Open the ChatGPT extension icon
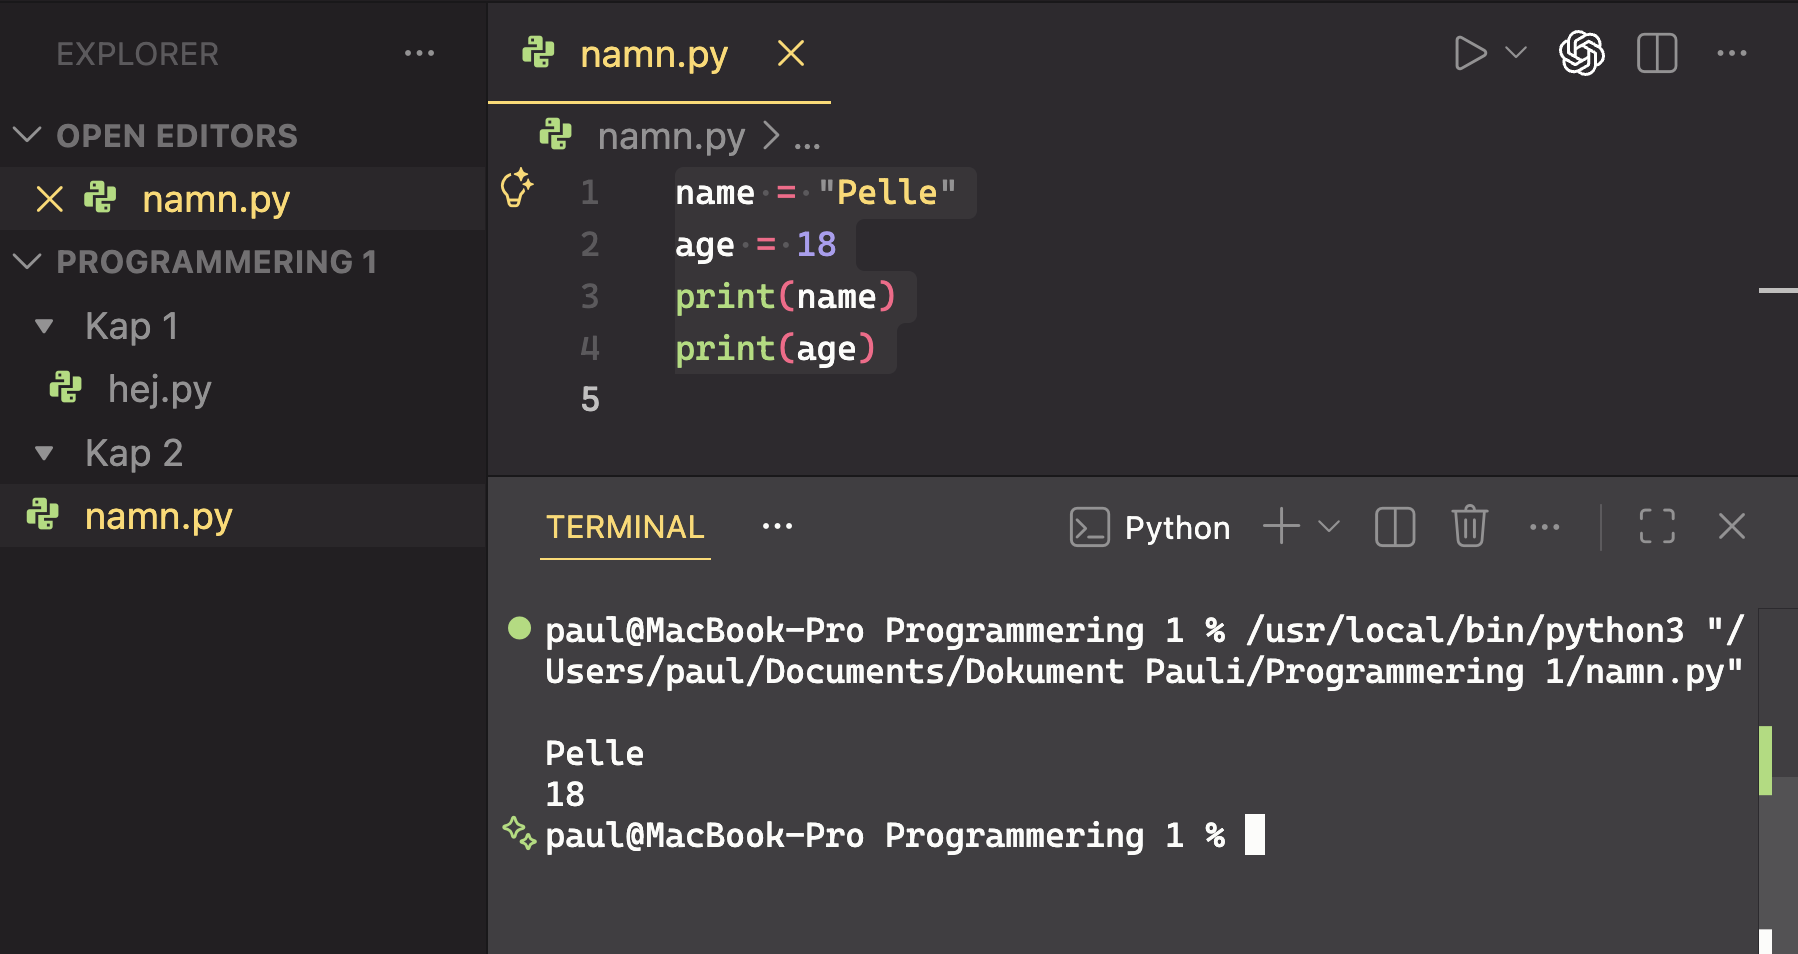Viewport: 1798px width, 954px height. pos(1582,53)
